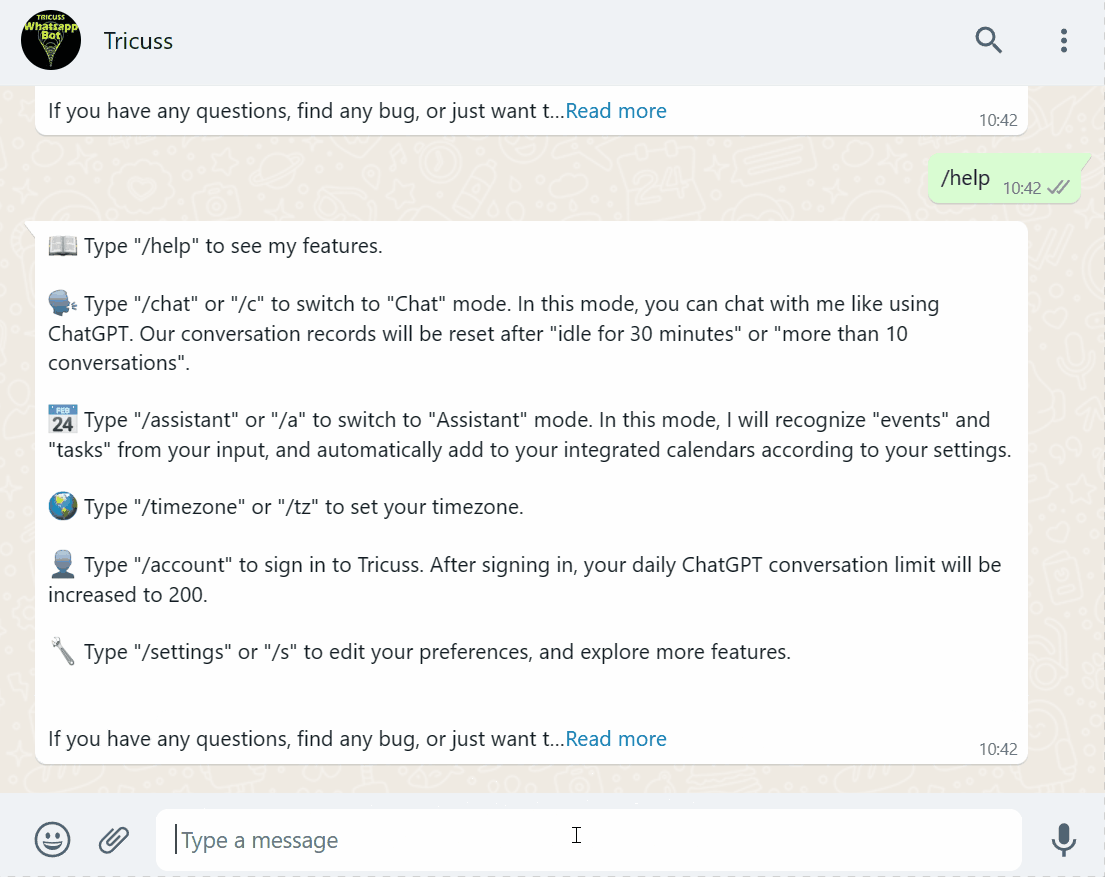Image resolution: width=1105 pixels, height=877 pixels.
Task: Click the Tricuss profile picture
Action: pyautogui.click(x=51, y=40)
